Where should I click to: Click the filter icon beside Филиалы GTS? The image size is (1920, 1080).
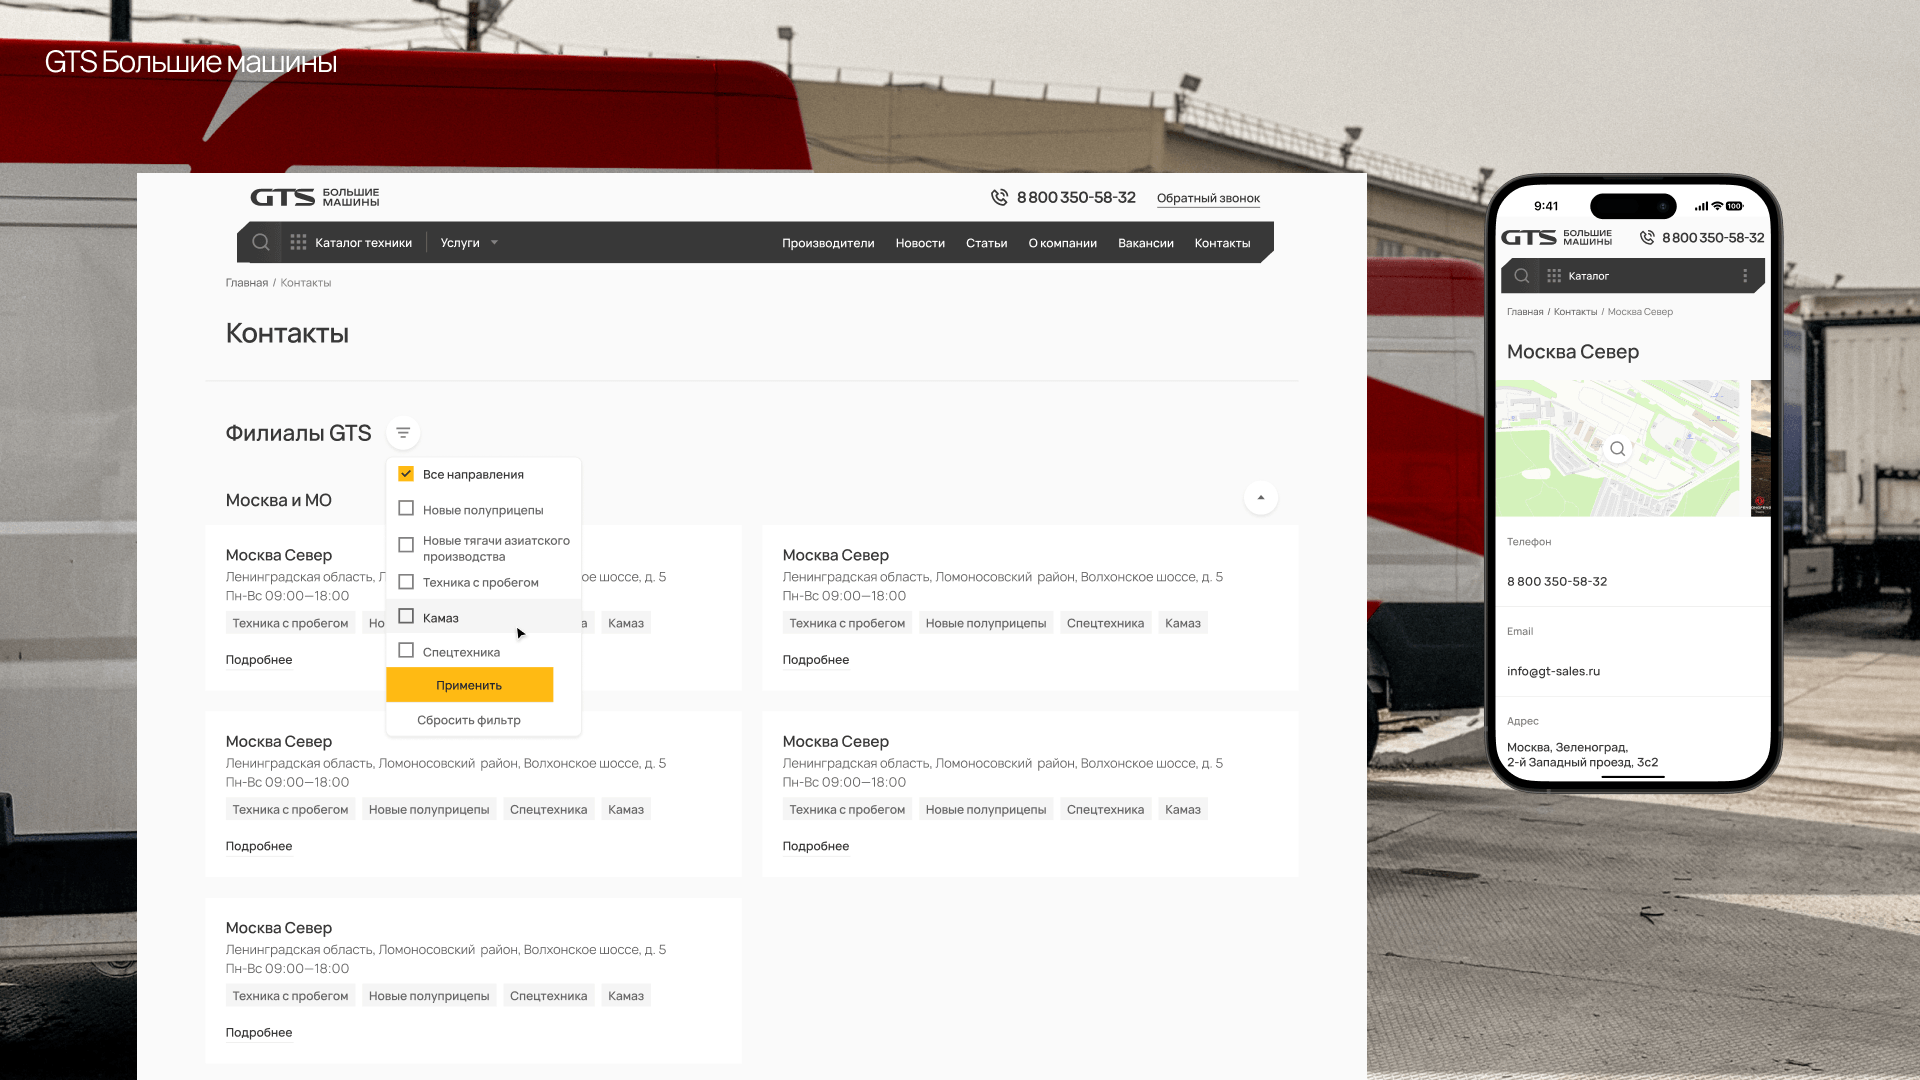click(x=403, y=433)
